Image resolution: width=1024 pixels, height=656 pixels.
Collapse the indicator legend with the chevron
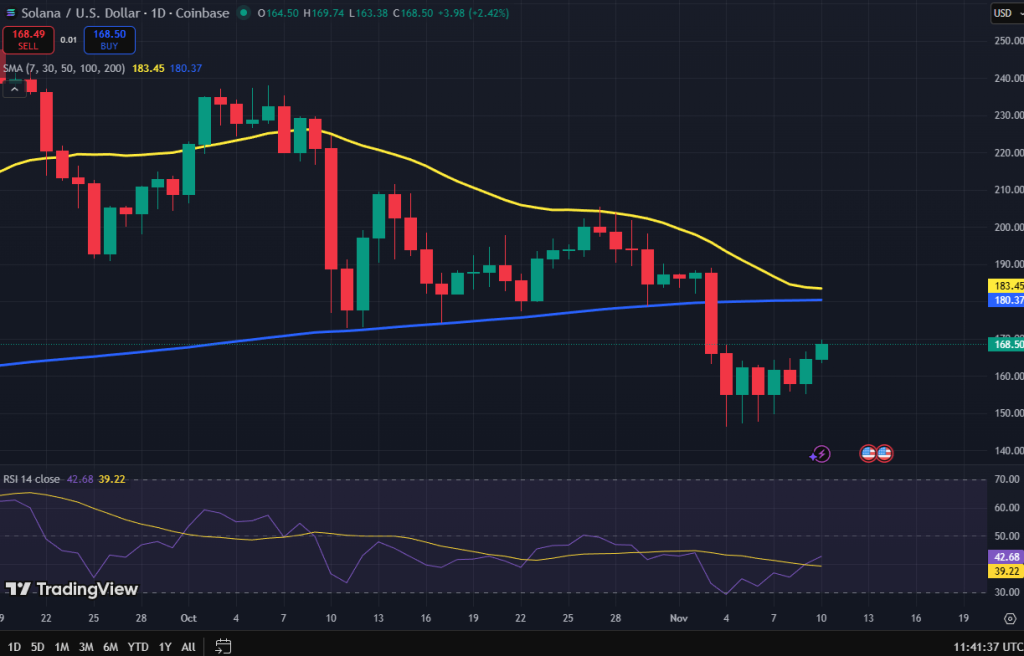[x=14, y=90]
